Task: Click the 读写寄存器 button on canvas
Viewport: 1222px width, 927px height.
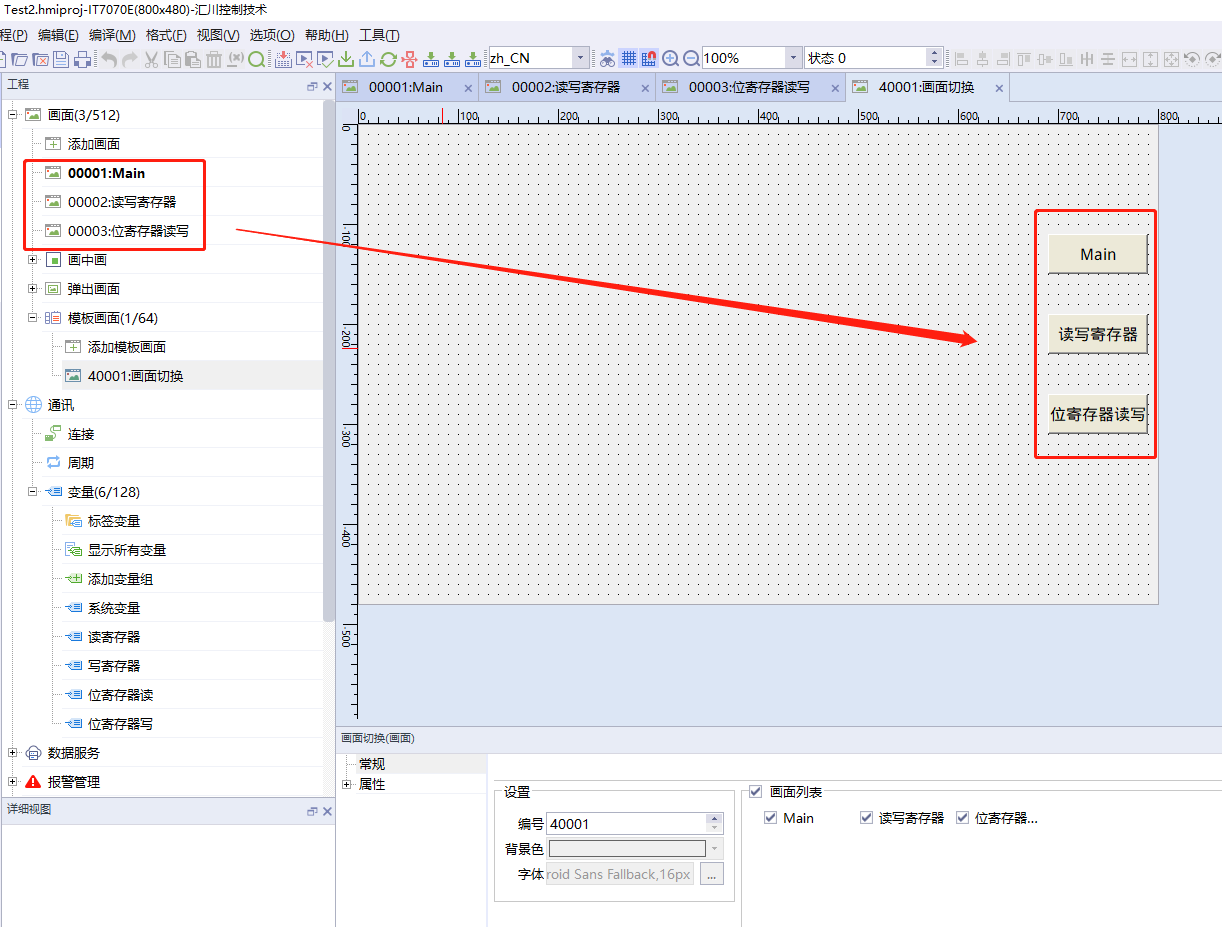Action: pyautogui.click(x=1098, y=334)
